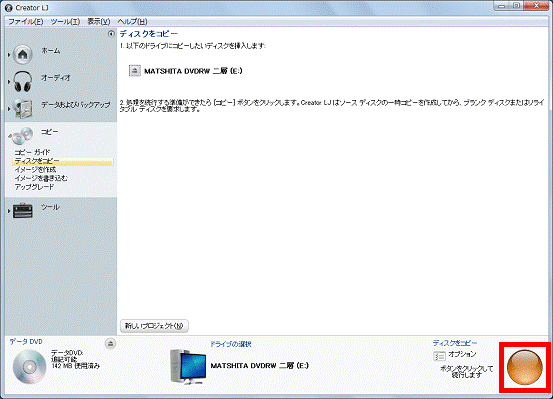Click the orange copy start button
This screenshot has width=553, height=399.
525,367
